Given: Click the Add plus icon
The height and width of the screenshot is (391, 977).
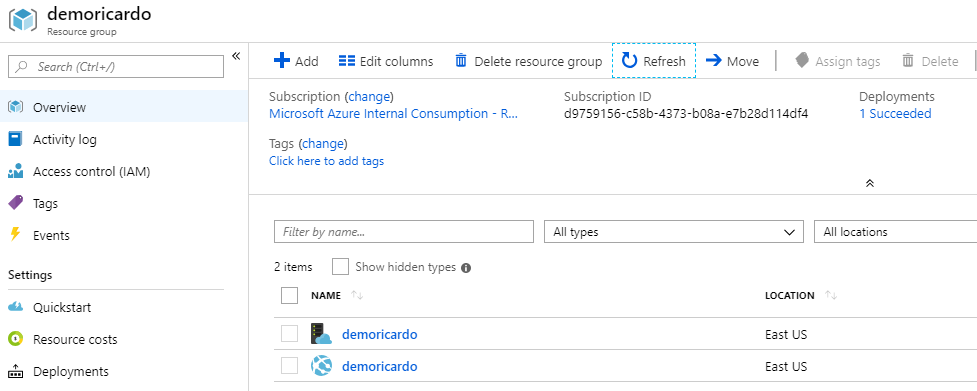Looking at the screenshot, I should pyautogui.click(x=282, y=60).
